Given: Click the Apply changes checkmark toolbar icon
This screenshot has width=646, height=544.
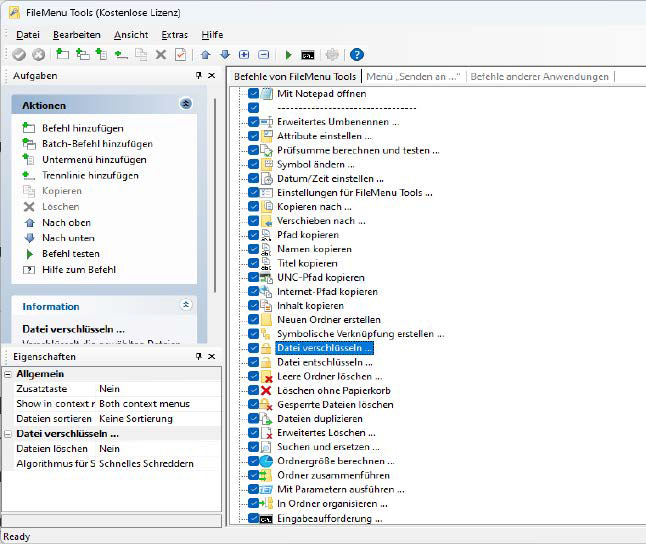Looking at the screenshot, I should pos(19,54).
